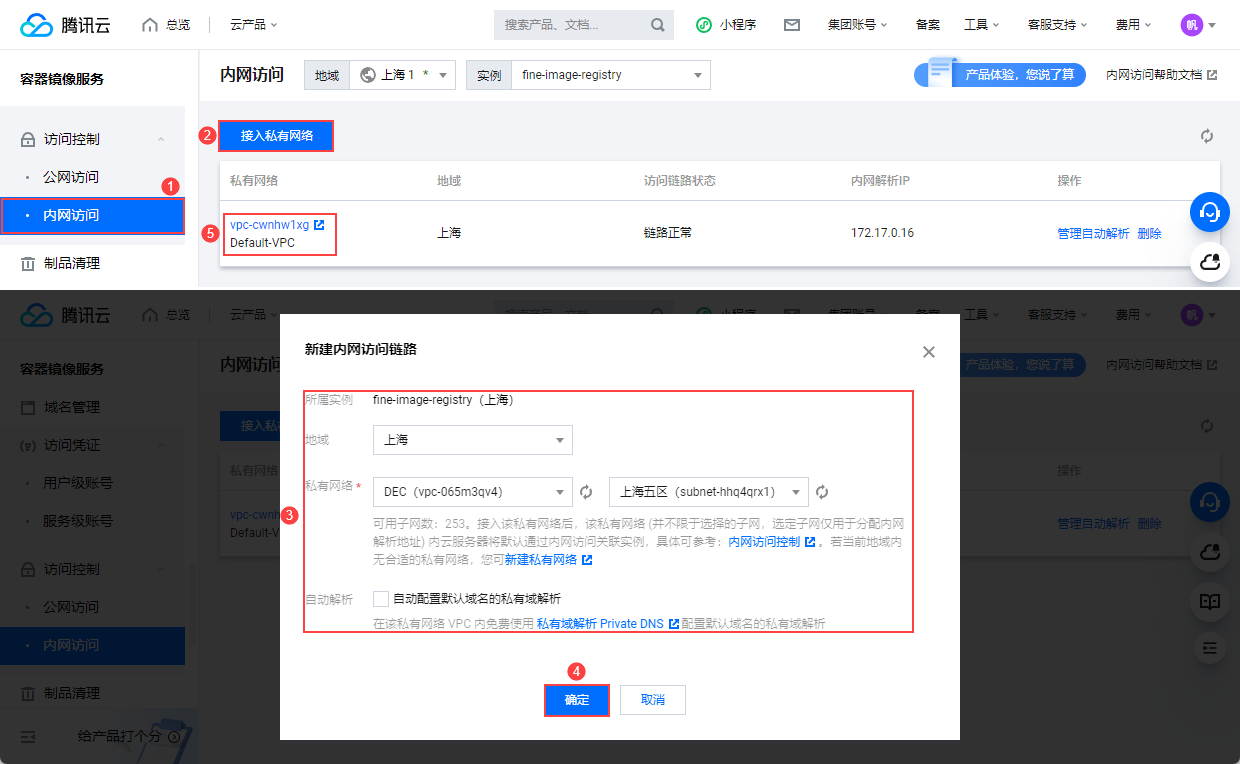Select highlighted 内网访问 in the undimmed sidebar
1240x764 pixels.
pos(92,215)
